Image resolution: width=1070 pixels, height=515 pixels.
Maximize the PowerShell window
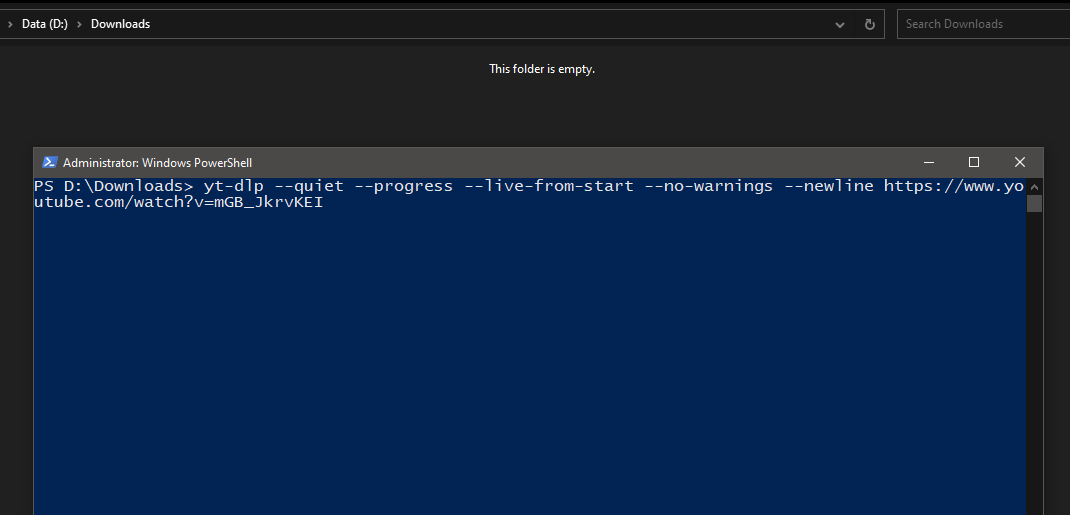[974, 162]
